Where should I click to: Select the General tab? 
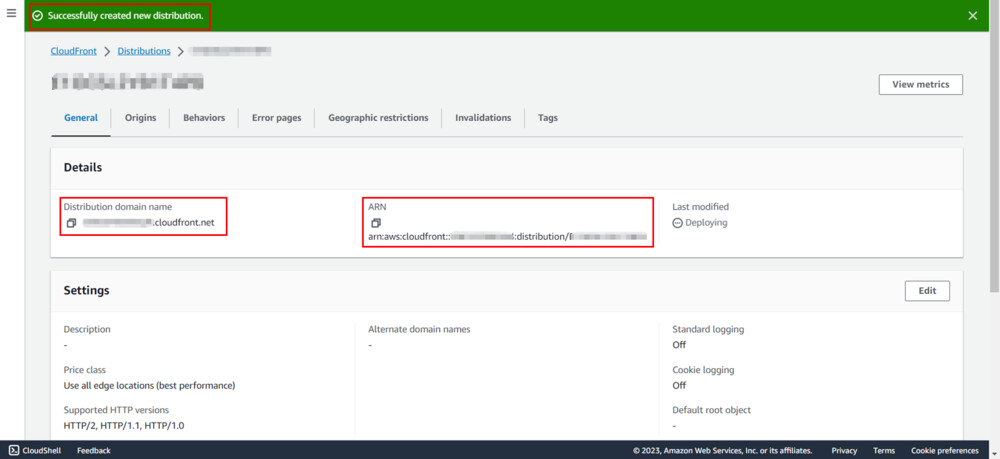coord(81,118)
